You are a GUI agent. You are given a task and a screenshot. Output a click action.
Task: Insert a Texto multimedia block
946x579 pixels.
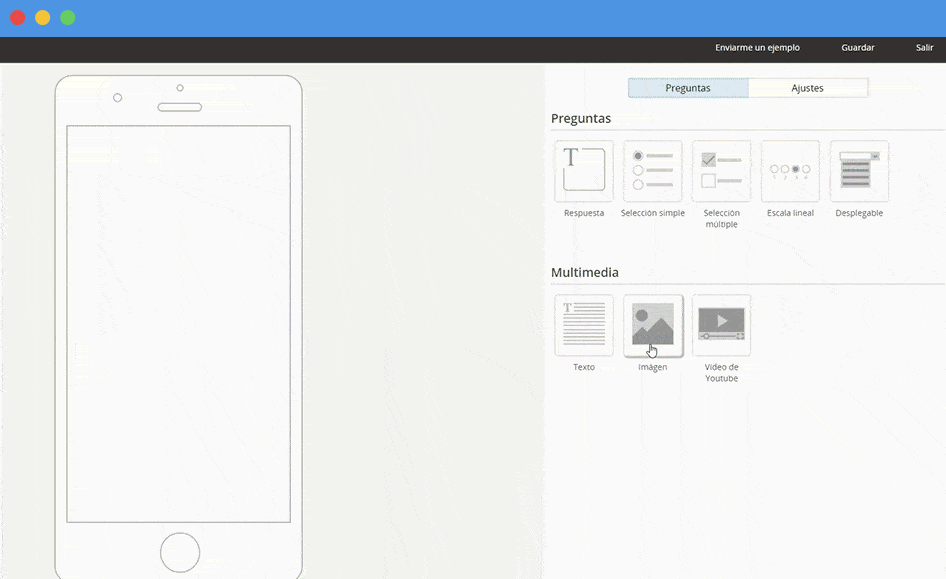click(x=583, y=324)
